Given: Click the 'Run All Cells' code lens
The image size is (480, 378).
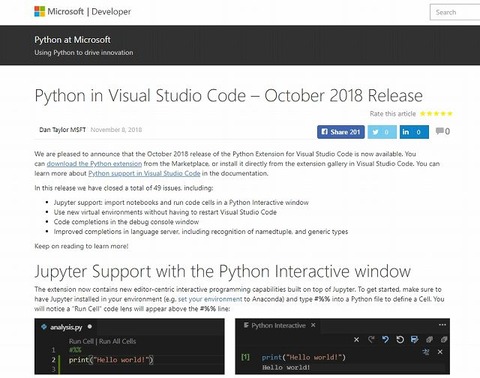Looking at the screenshot, I should point(117,341).
